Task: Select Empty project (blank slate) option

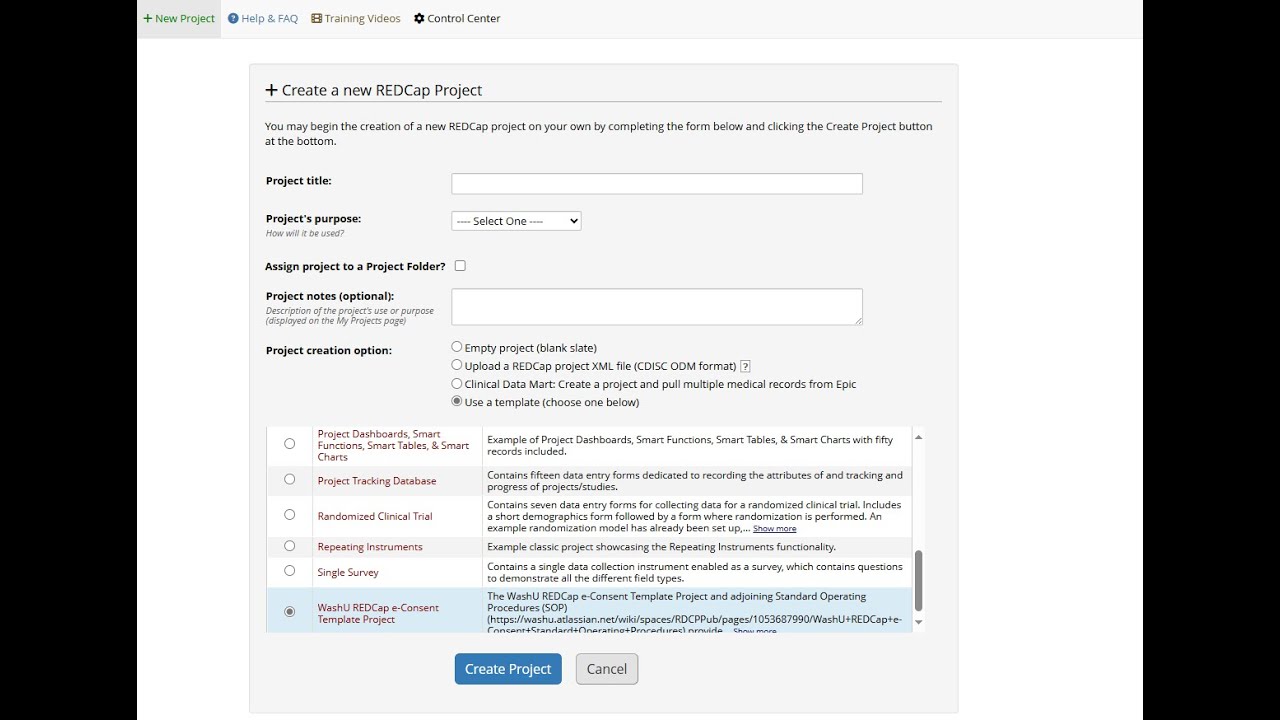Action: (x=457, y=347)
